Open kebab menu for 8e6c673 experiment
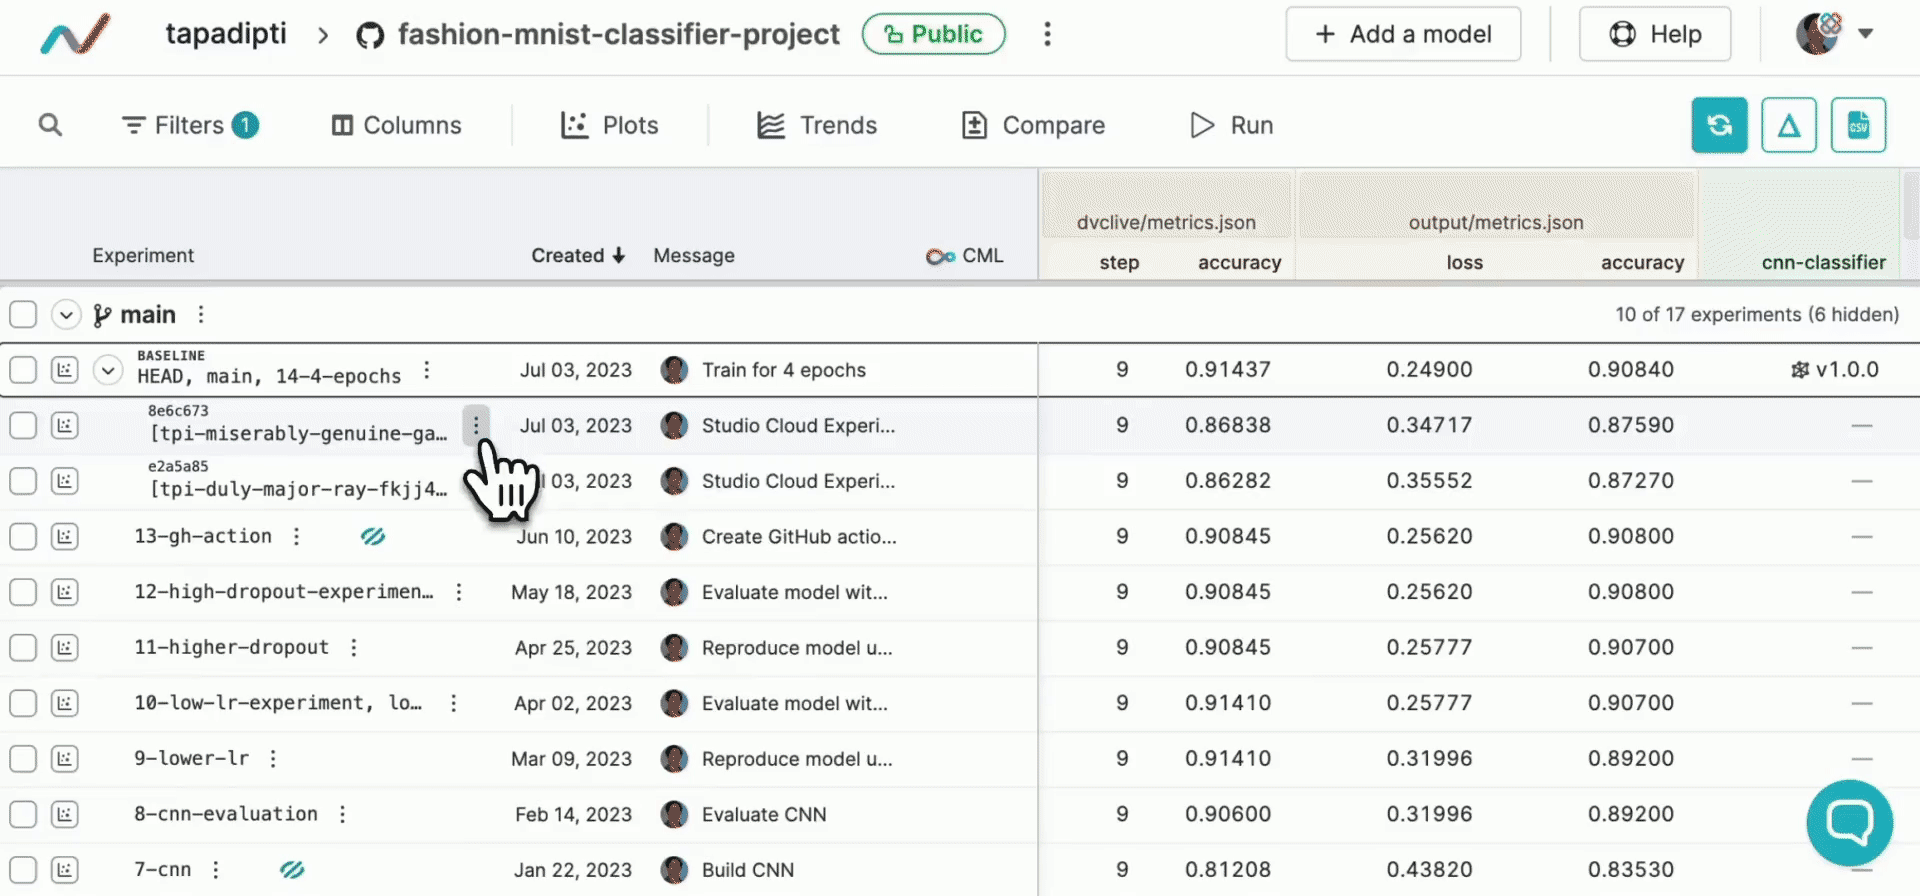 tap(476, 426)
